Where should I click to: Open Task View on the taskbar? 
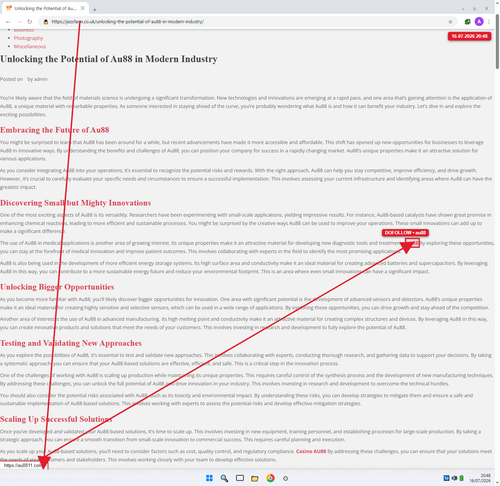pyautogui.click(x=240, y=478)
